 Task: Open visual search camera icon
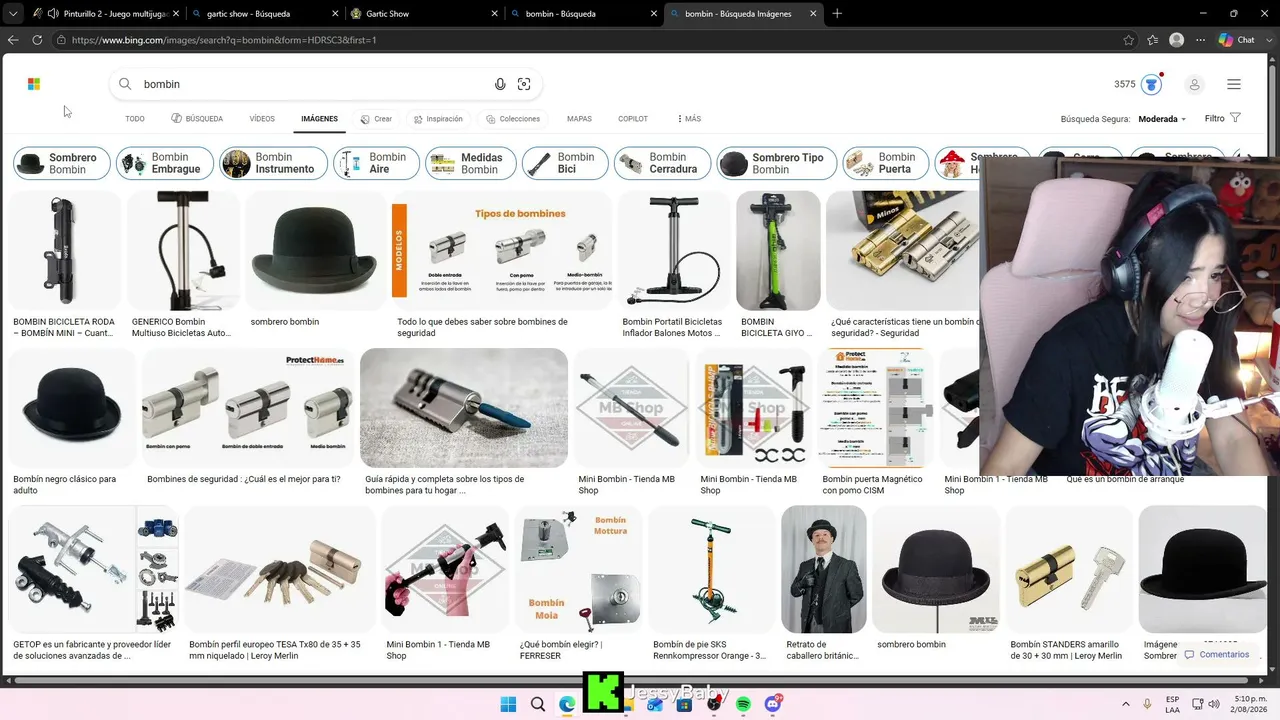click(524, 84)
